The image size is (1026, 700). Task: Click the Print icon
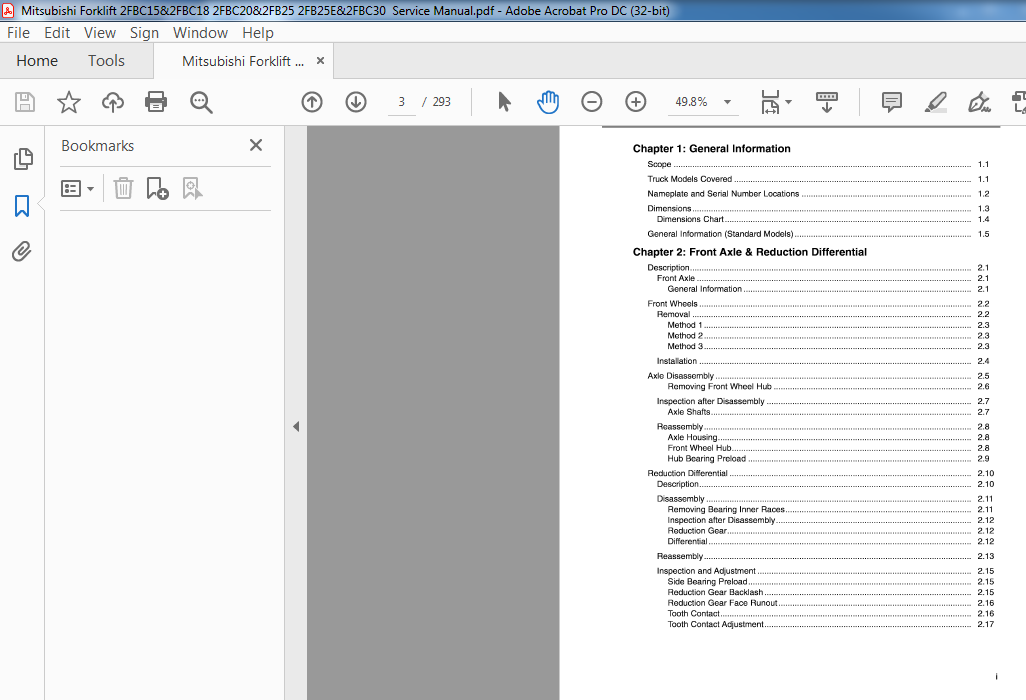156,102
